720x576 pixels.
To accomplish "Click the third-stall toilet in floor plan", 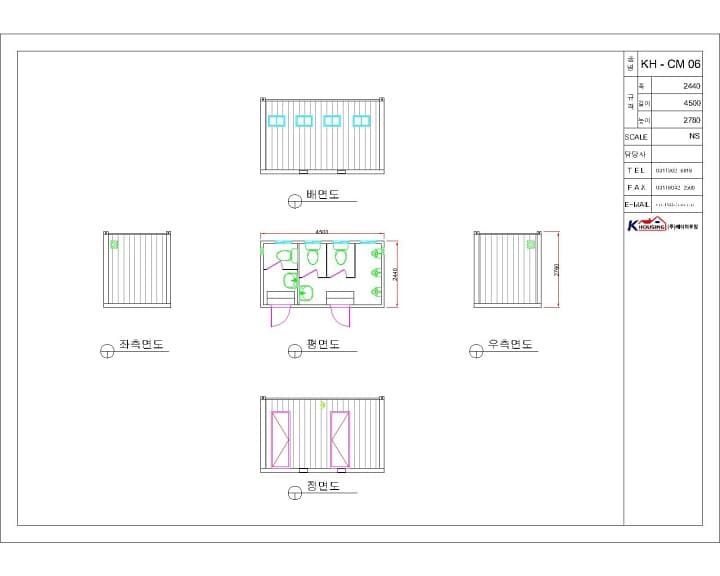I will coord(340,254).
